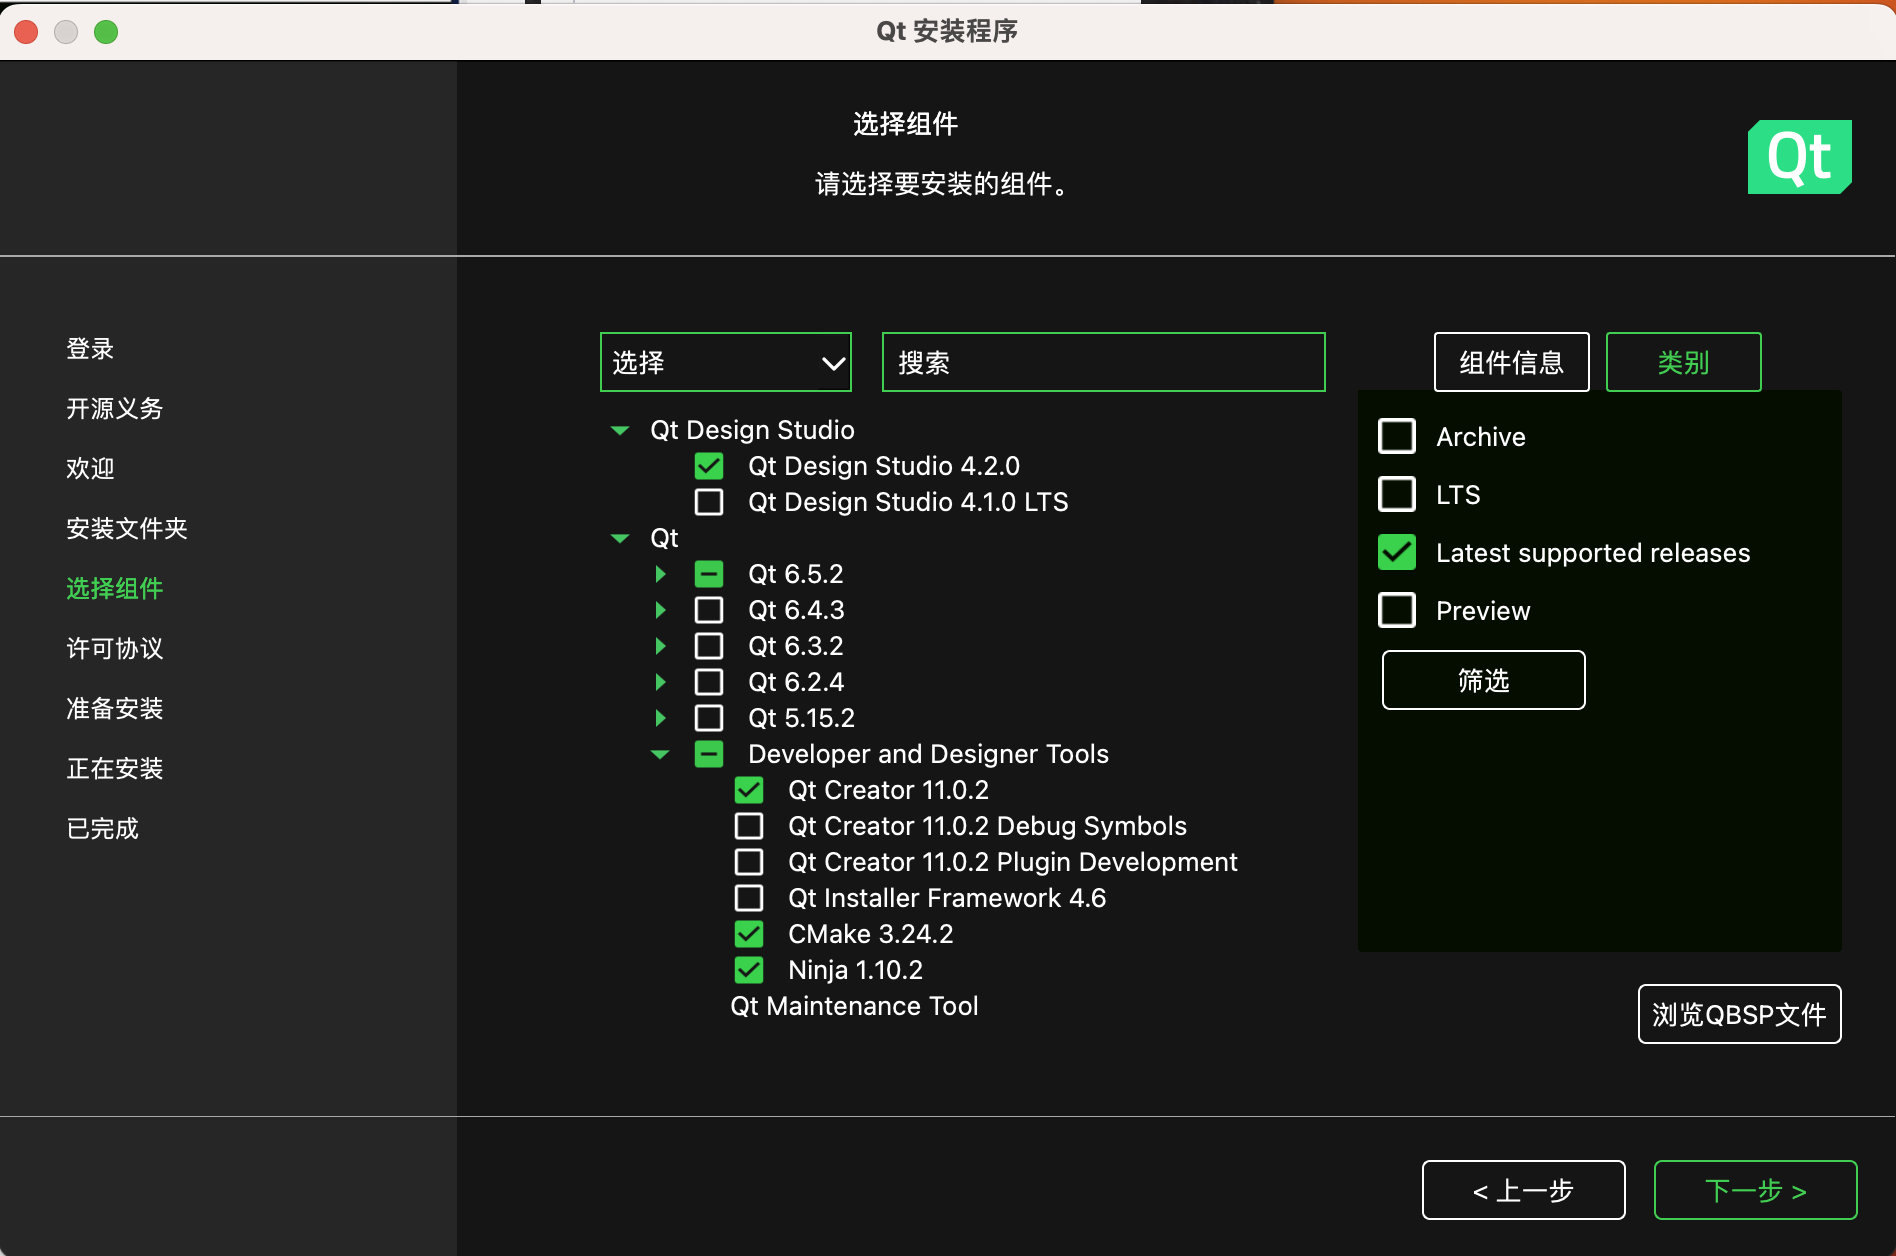Enable Qt Creator 11.0.2 Debug Symbols

(x=749, y=826)
